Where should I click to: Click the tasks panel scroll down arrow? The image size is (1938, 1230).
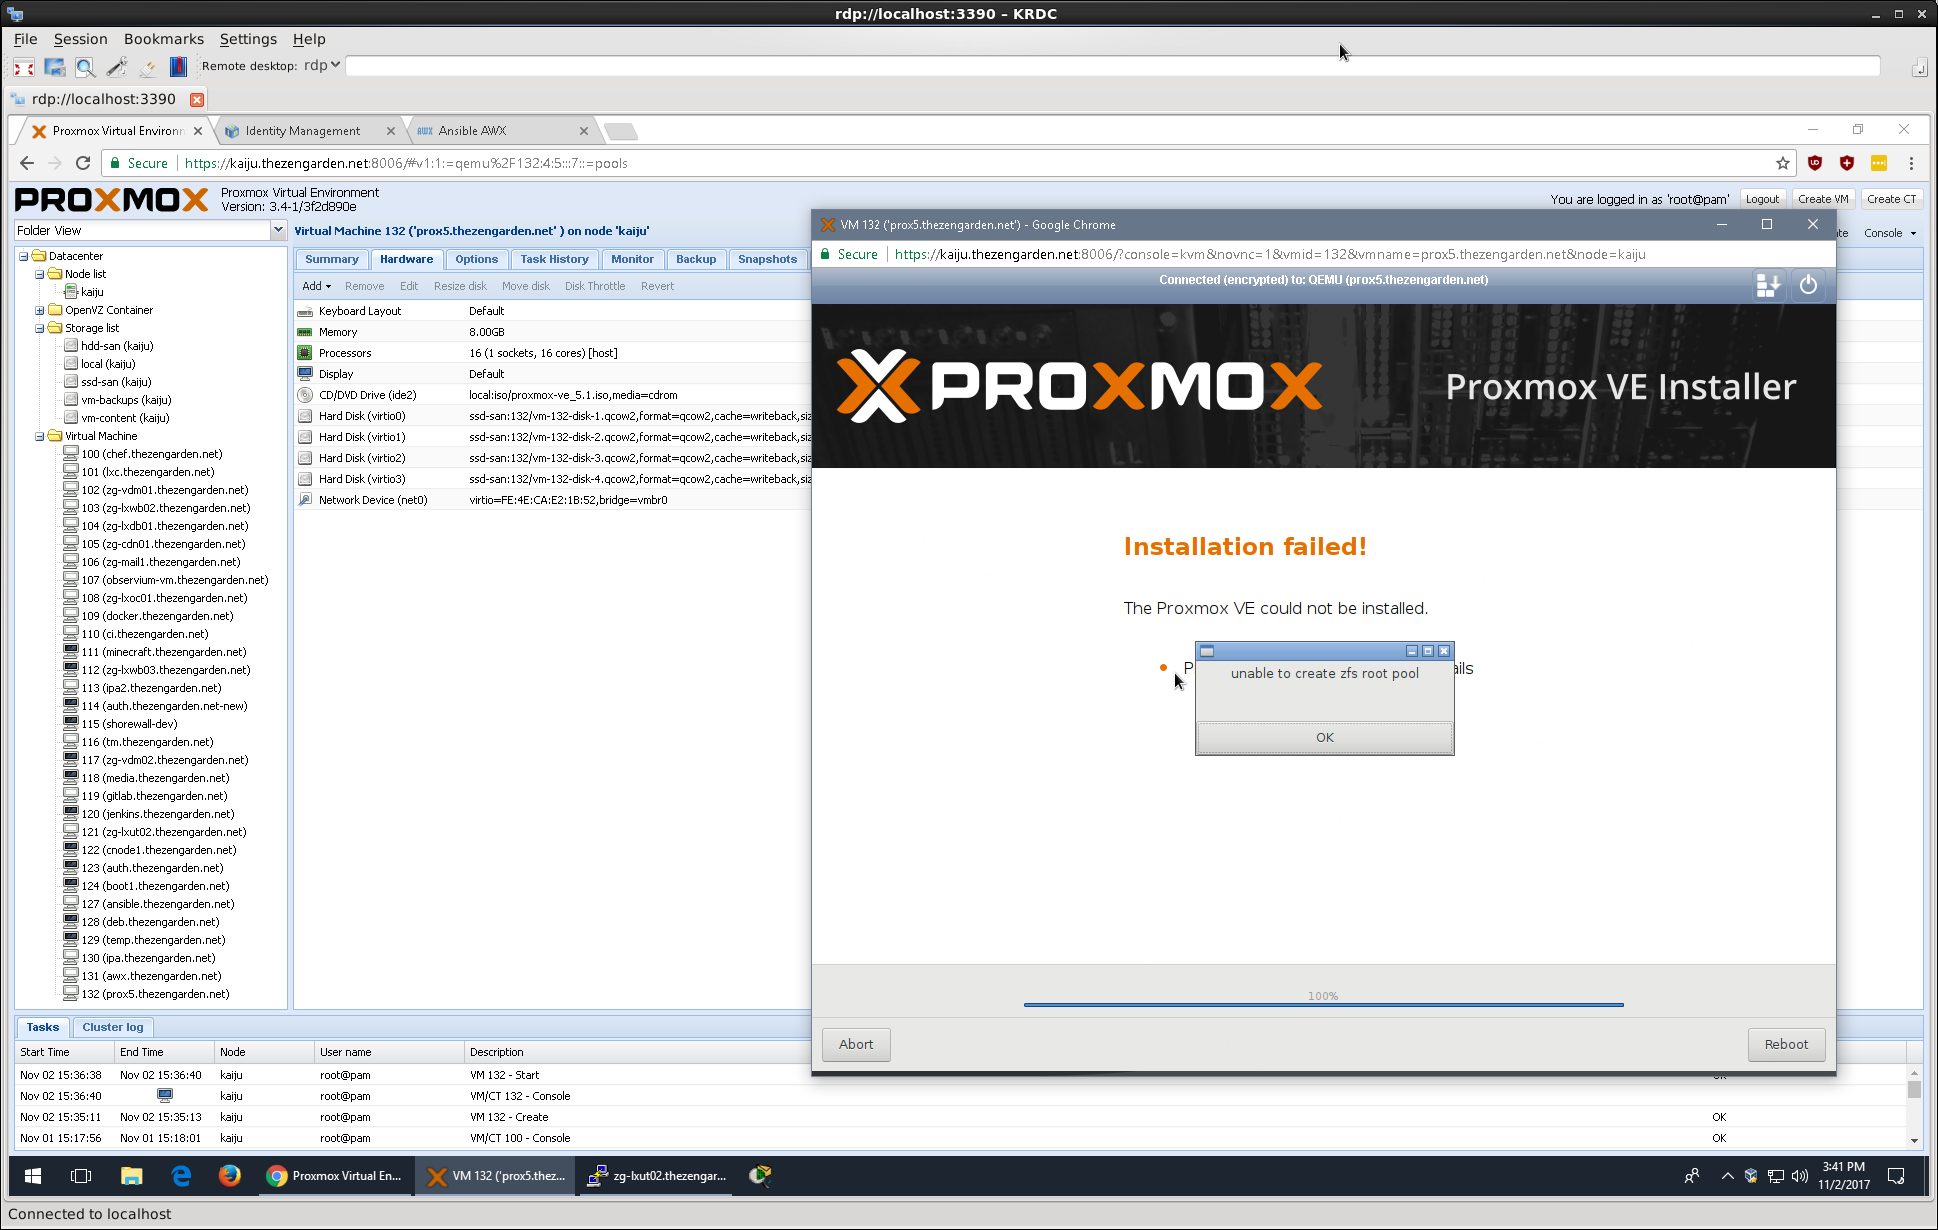pos(1914,1140)
